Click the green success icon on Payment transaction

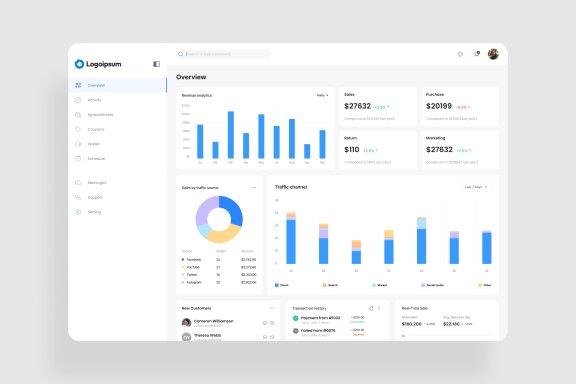pyautogui.click(x=296, y=319)
